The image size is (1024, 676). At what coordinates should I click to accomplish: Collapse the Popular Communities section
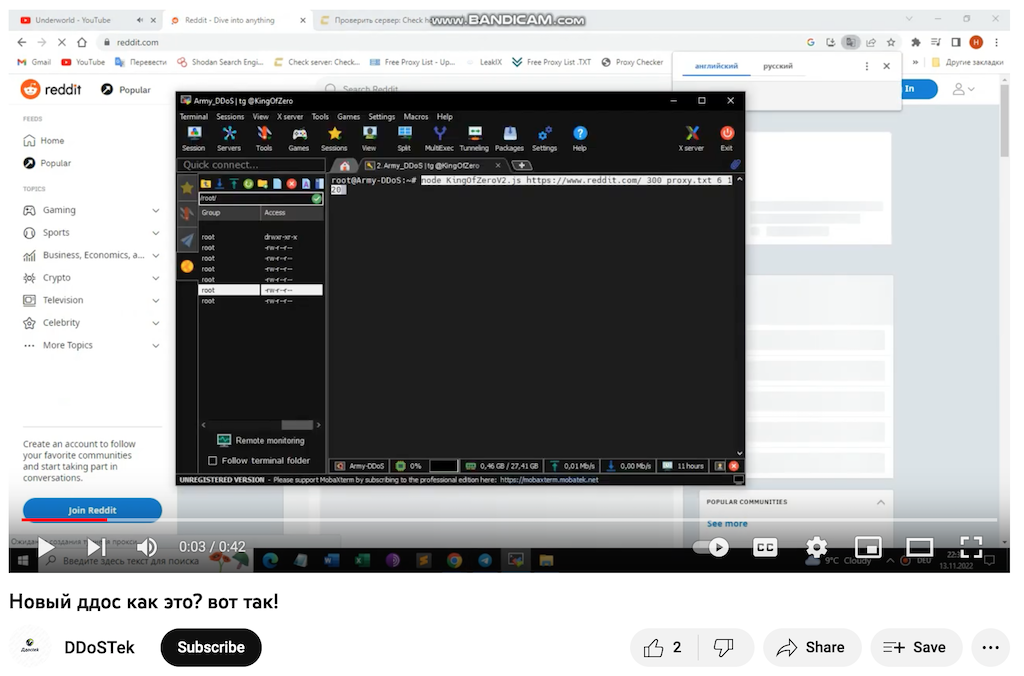(880, 502)
